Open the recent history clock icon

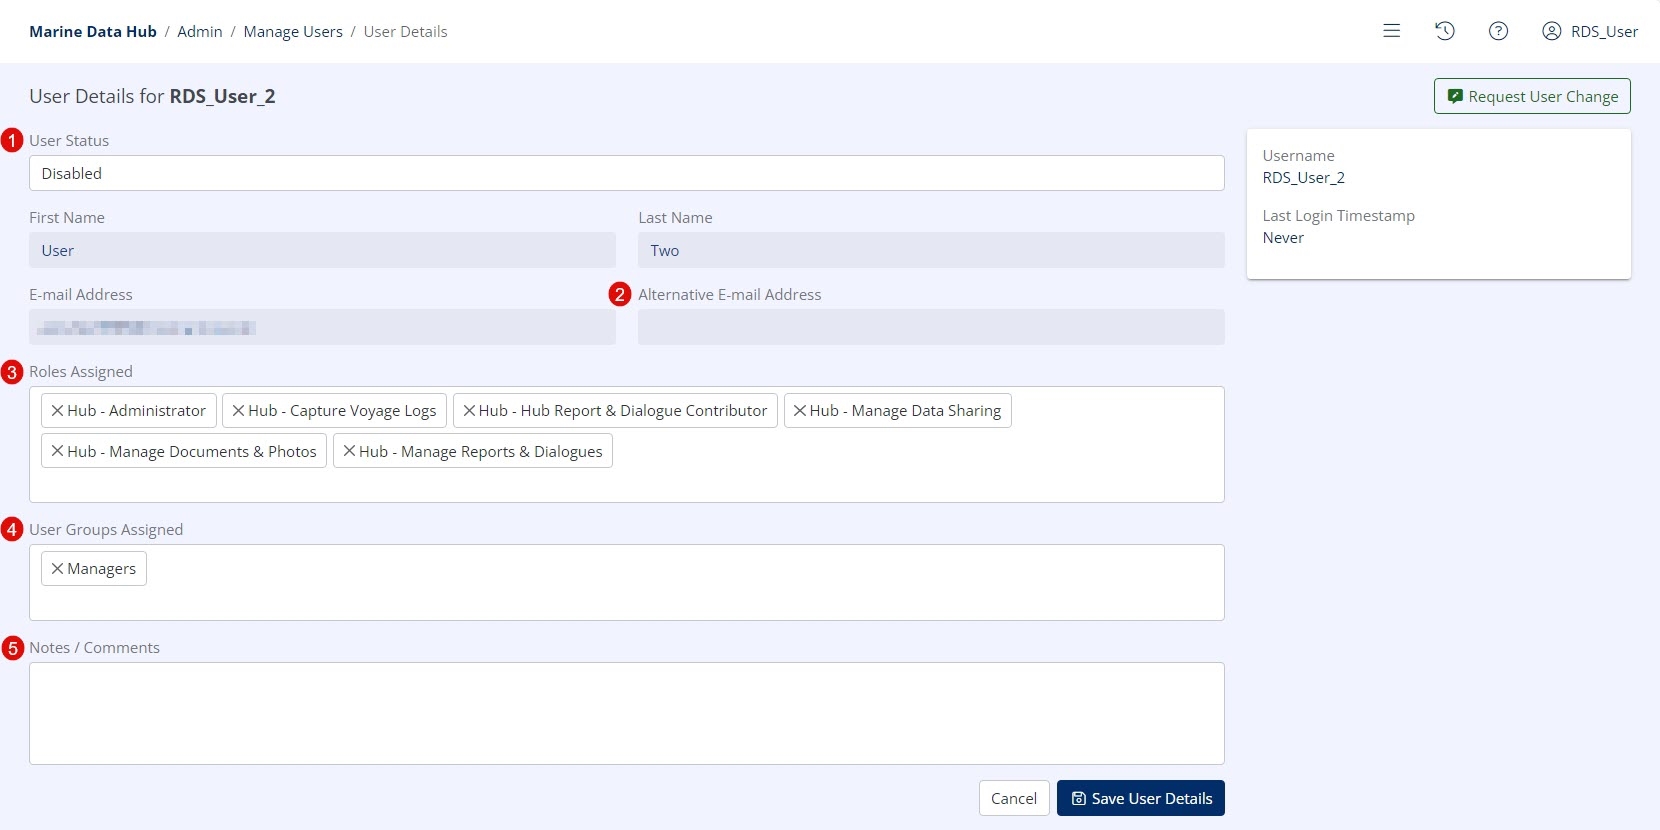[1444, 31]
